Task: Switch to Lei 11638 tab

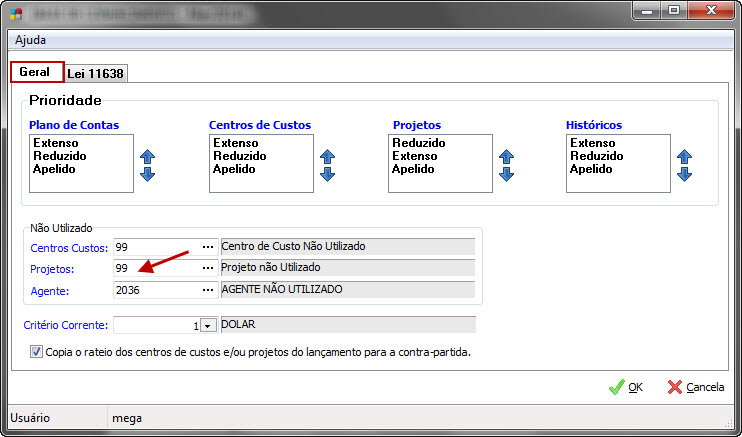Action: [x=97, y=73]
